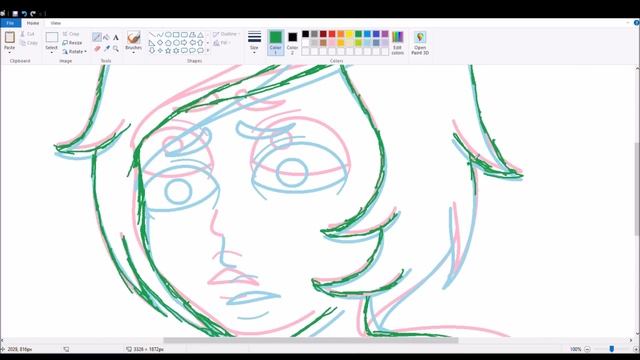Click the rectangular Select tool icon
Image resolution: width=640 pixels, height=360 pixels.
(51, 38)
